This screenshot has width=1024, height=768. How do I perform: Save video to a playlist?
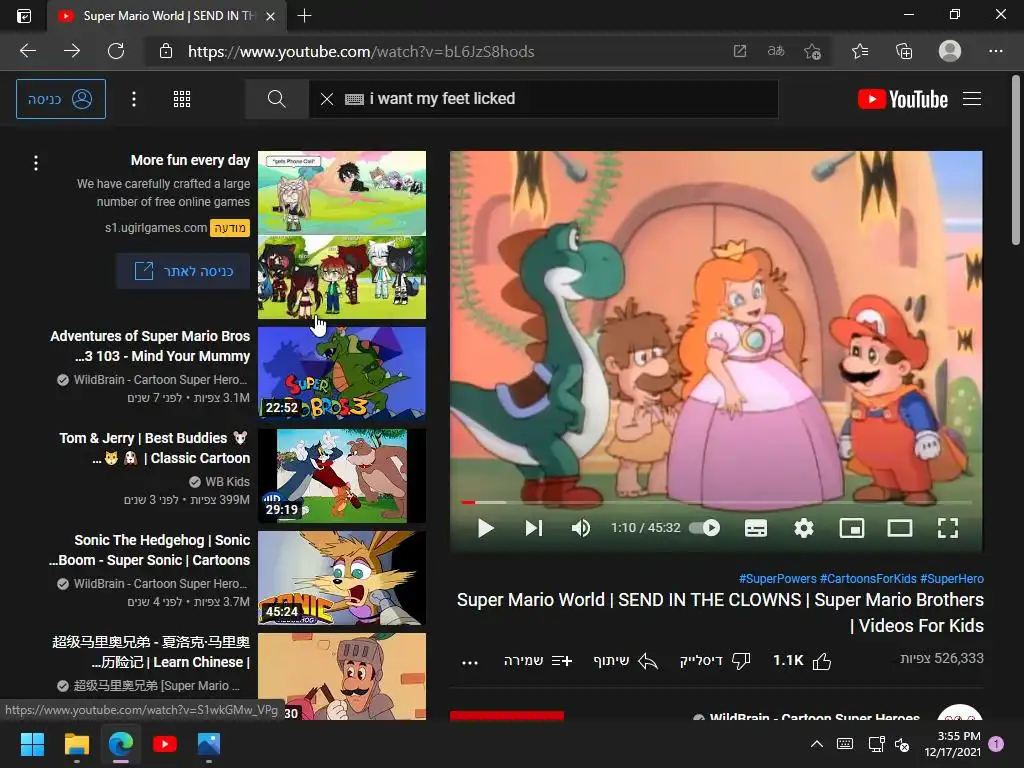tap(537, 661)
